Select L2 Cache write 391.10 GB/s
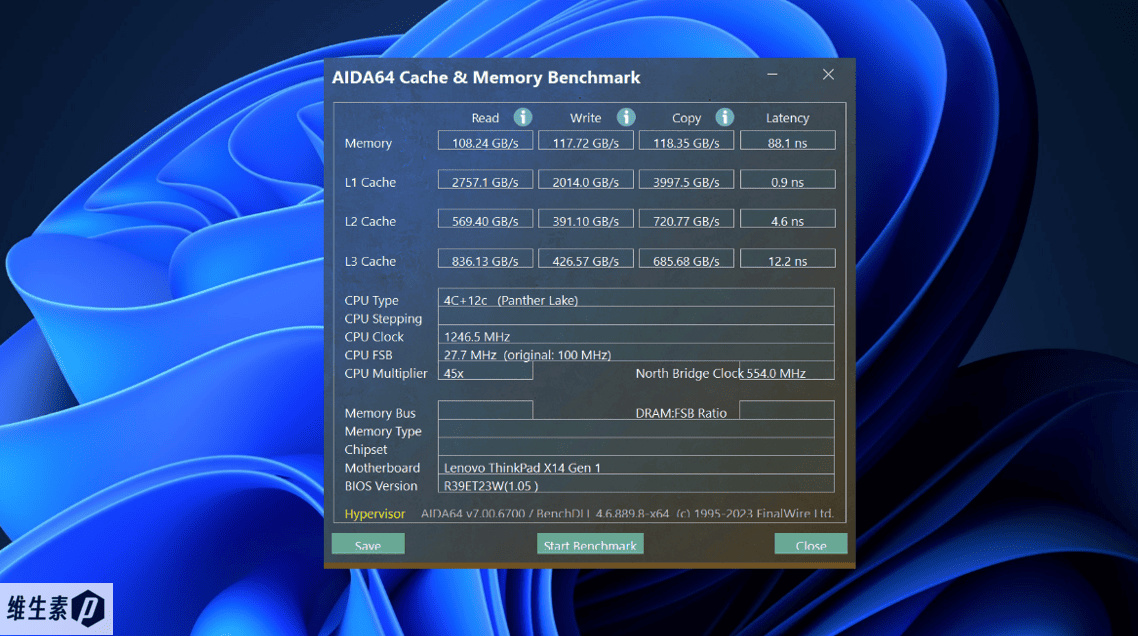 tap(586, 219)
